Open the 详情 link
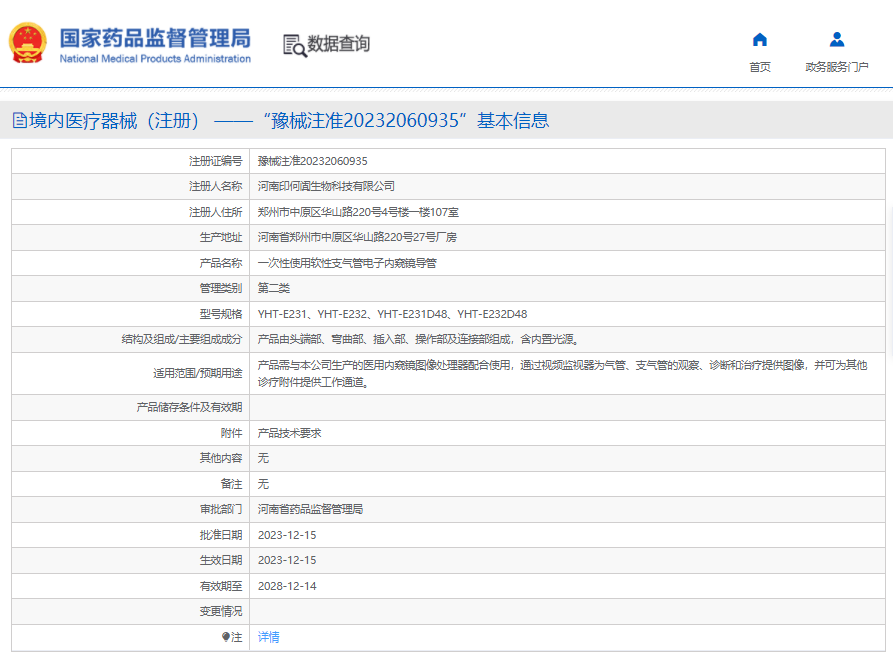 click(268, 637)
